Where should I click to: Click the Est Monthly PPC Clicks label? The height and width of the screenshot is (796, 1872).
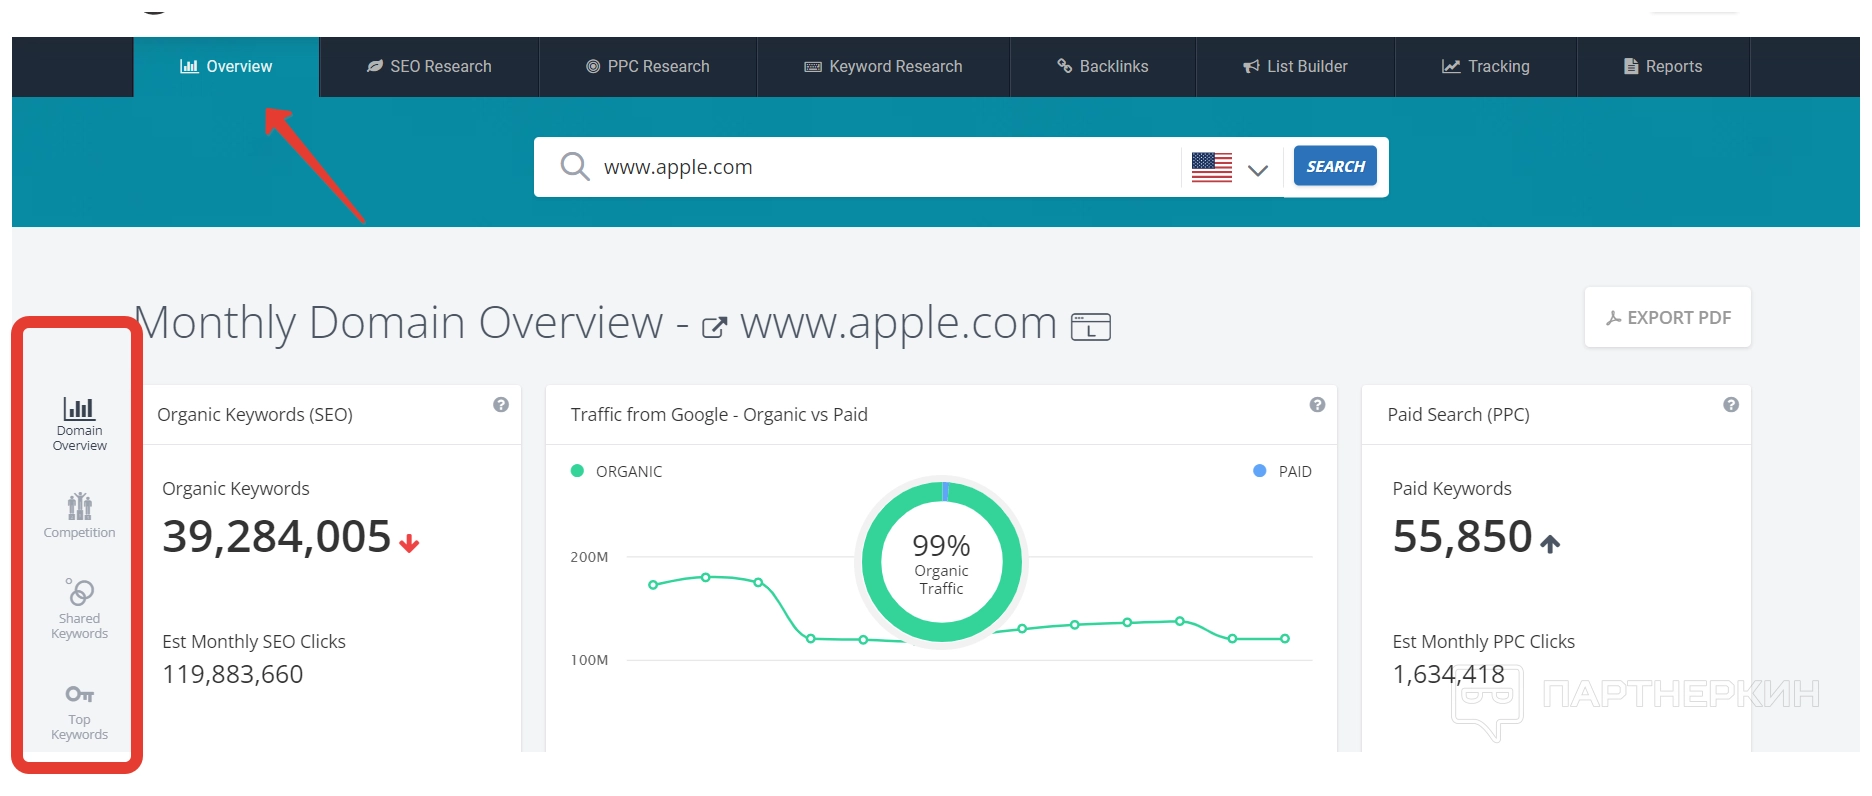click(x=1484, y=642)
